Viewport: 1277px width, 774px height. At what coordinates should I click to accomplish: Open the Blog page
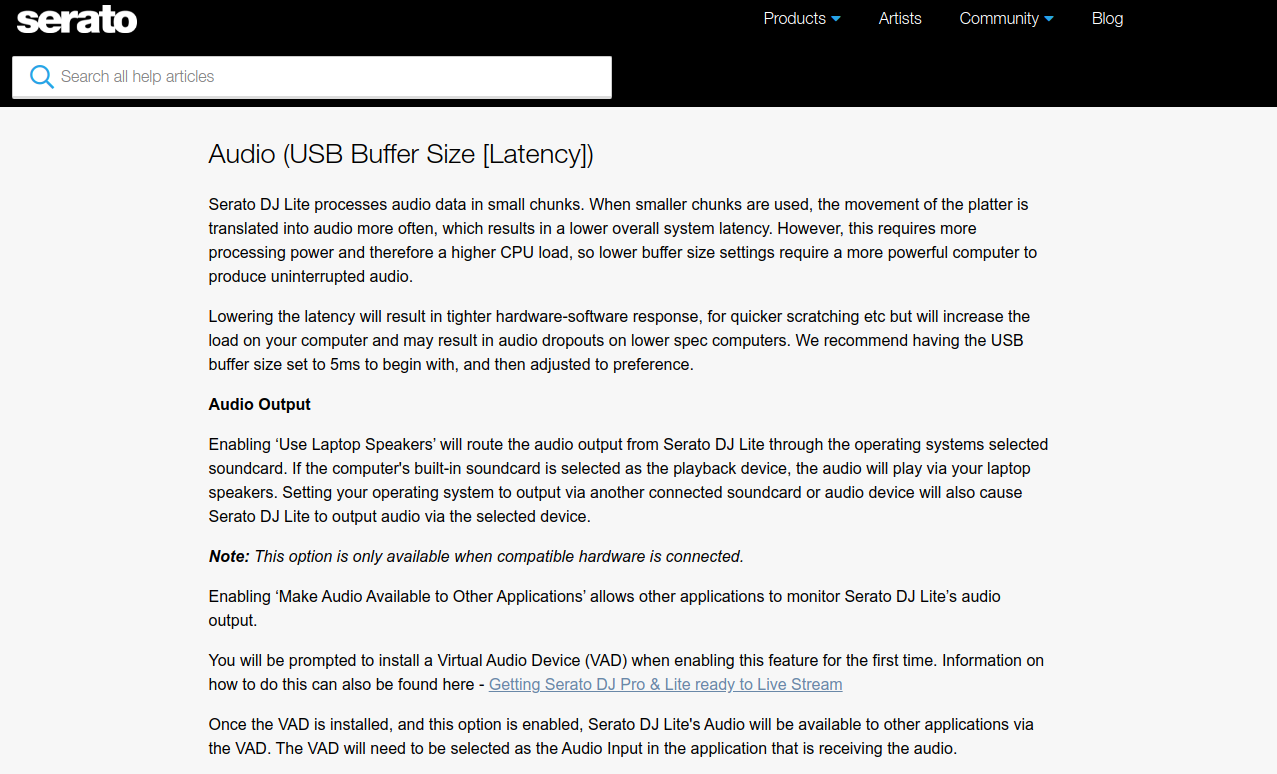tap(1107, 18)
